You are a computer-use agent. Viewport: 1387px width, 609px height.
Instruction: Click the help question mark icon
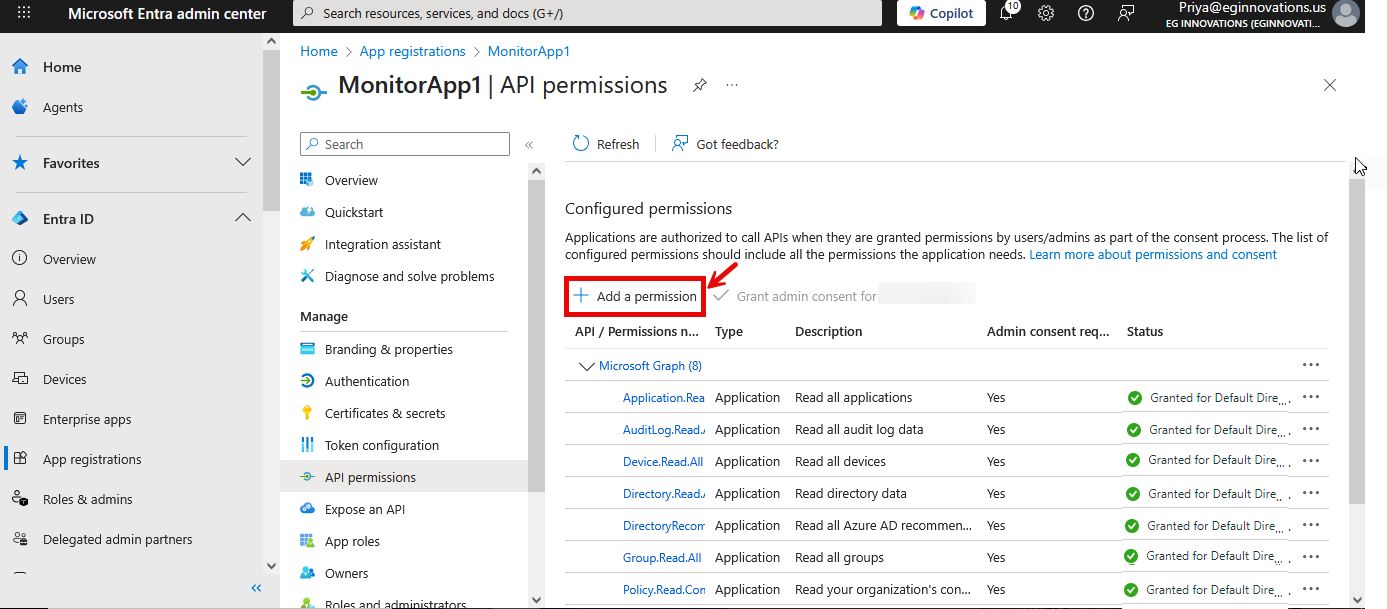1086,14
